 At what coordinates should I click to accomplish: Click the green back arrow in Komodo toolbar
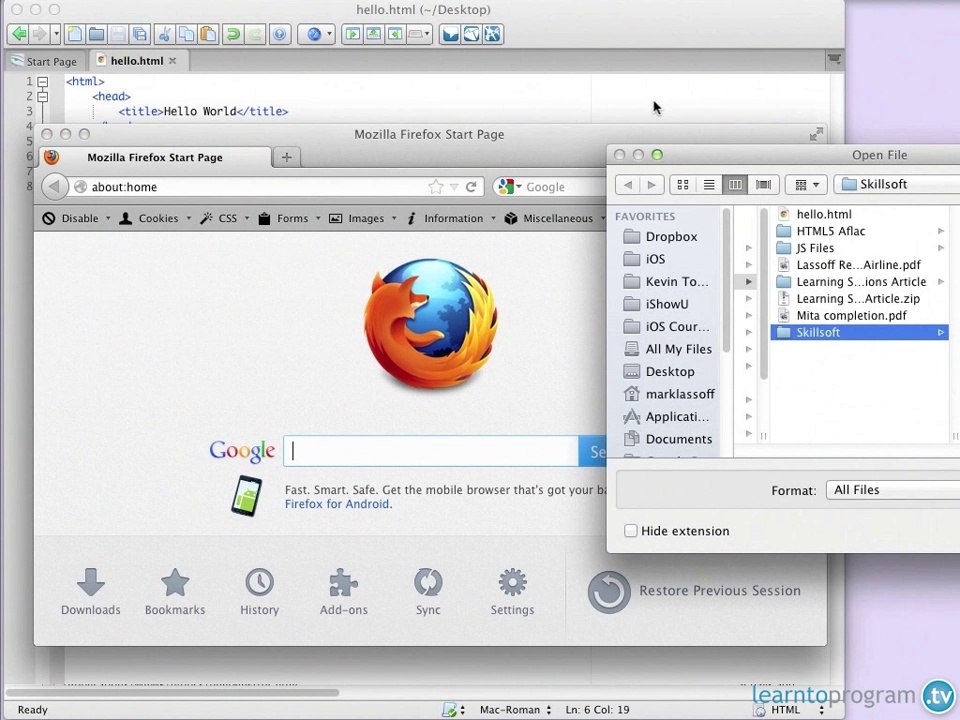tap(20, 34)
